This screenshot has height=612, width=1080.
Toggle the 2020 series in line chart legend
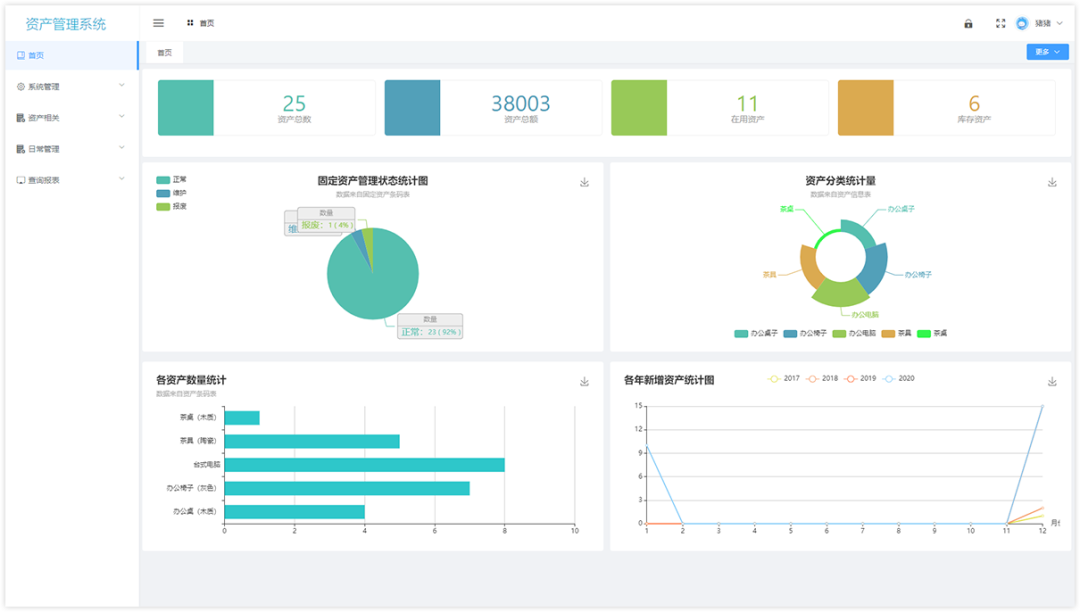[x=899, y=379]
